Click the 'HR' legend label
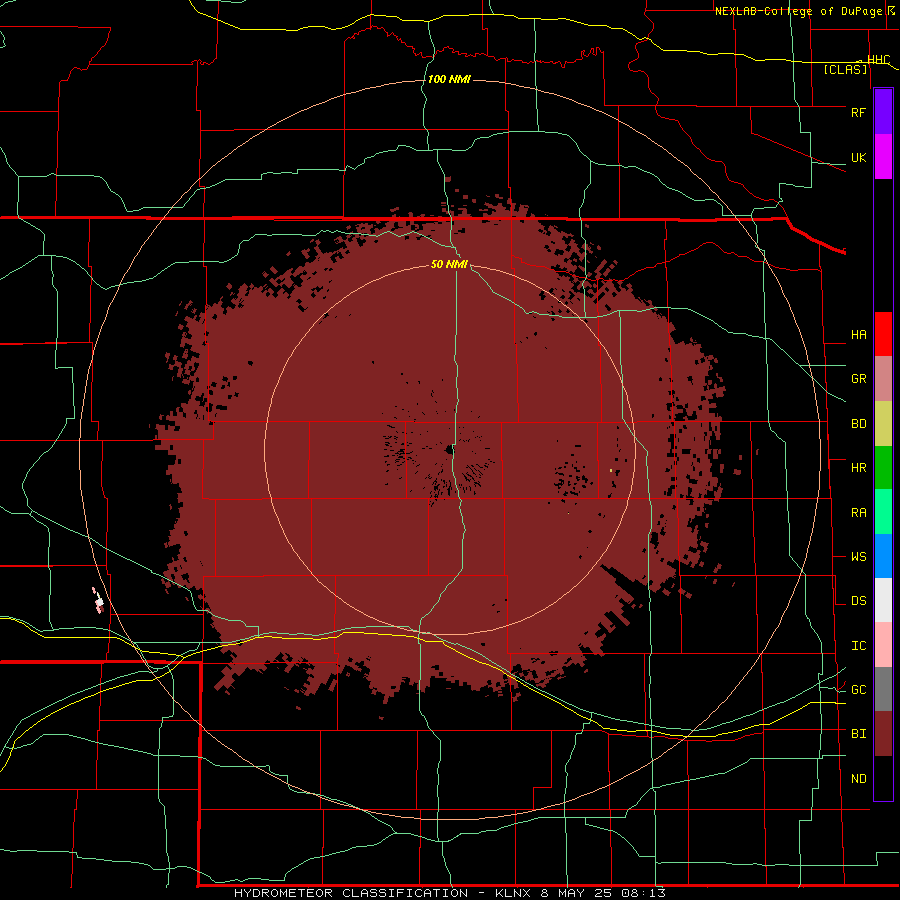The width and height of the screenshot is (900, 900). (x=858, y=468)
